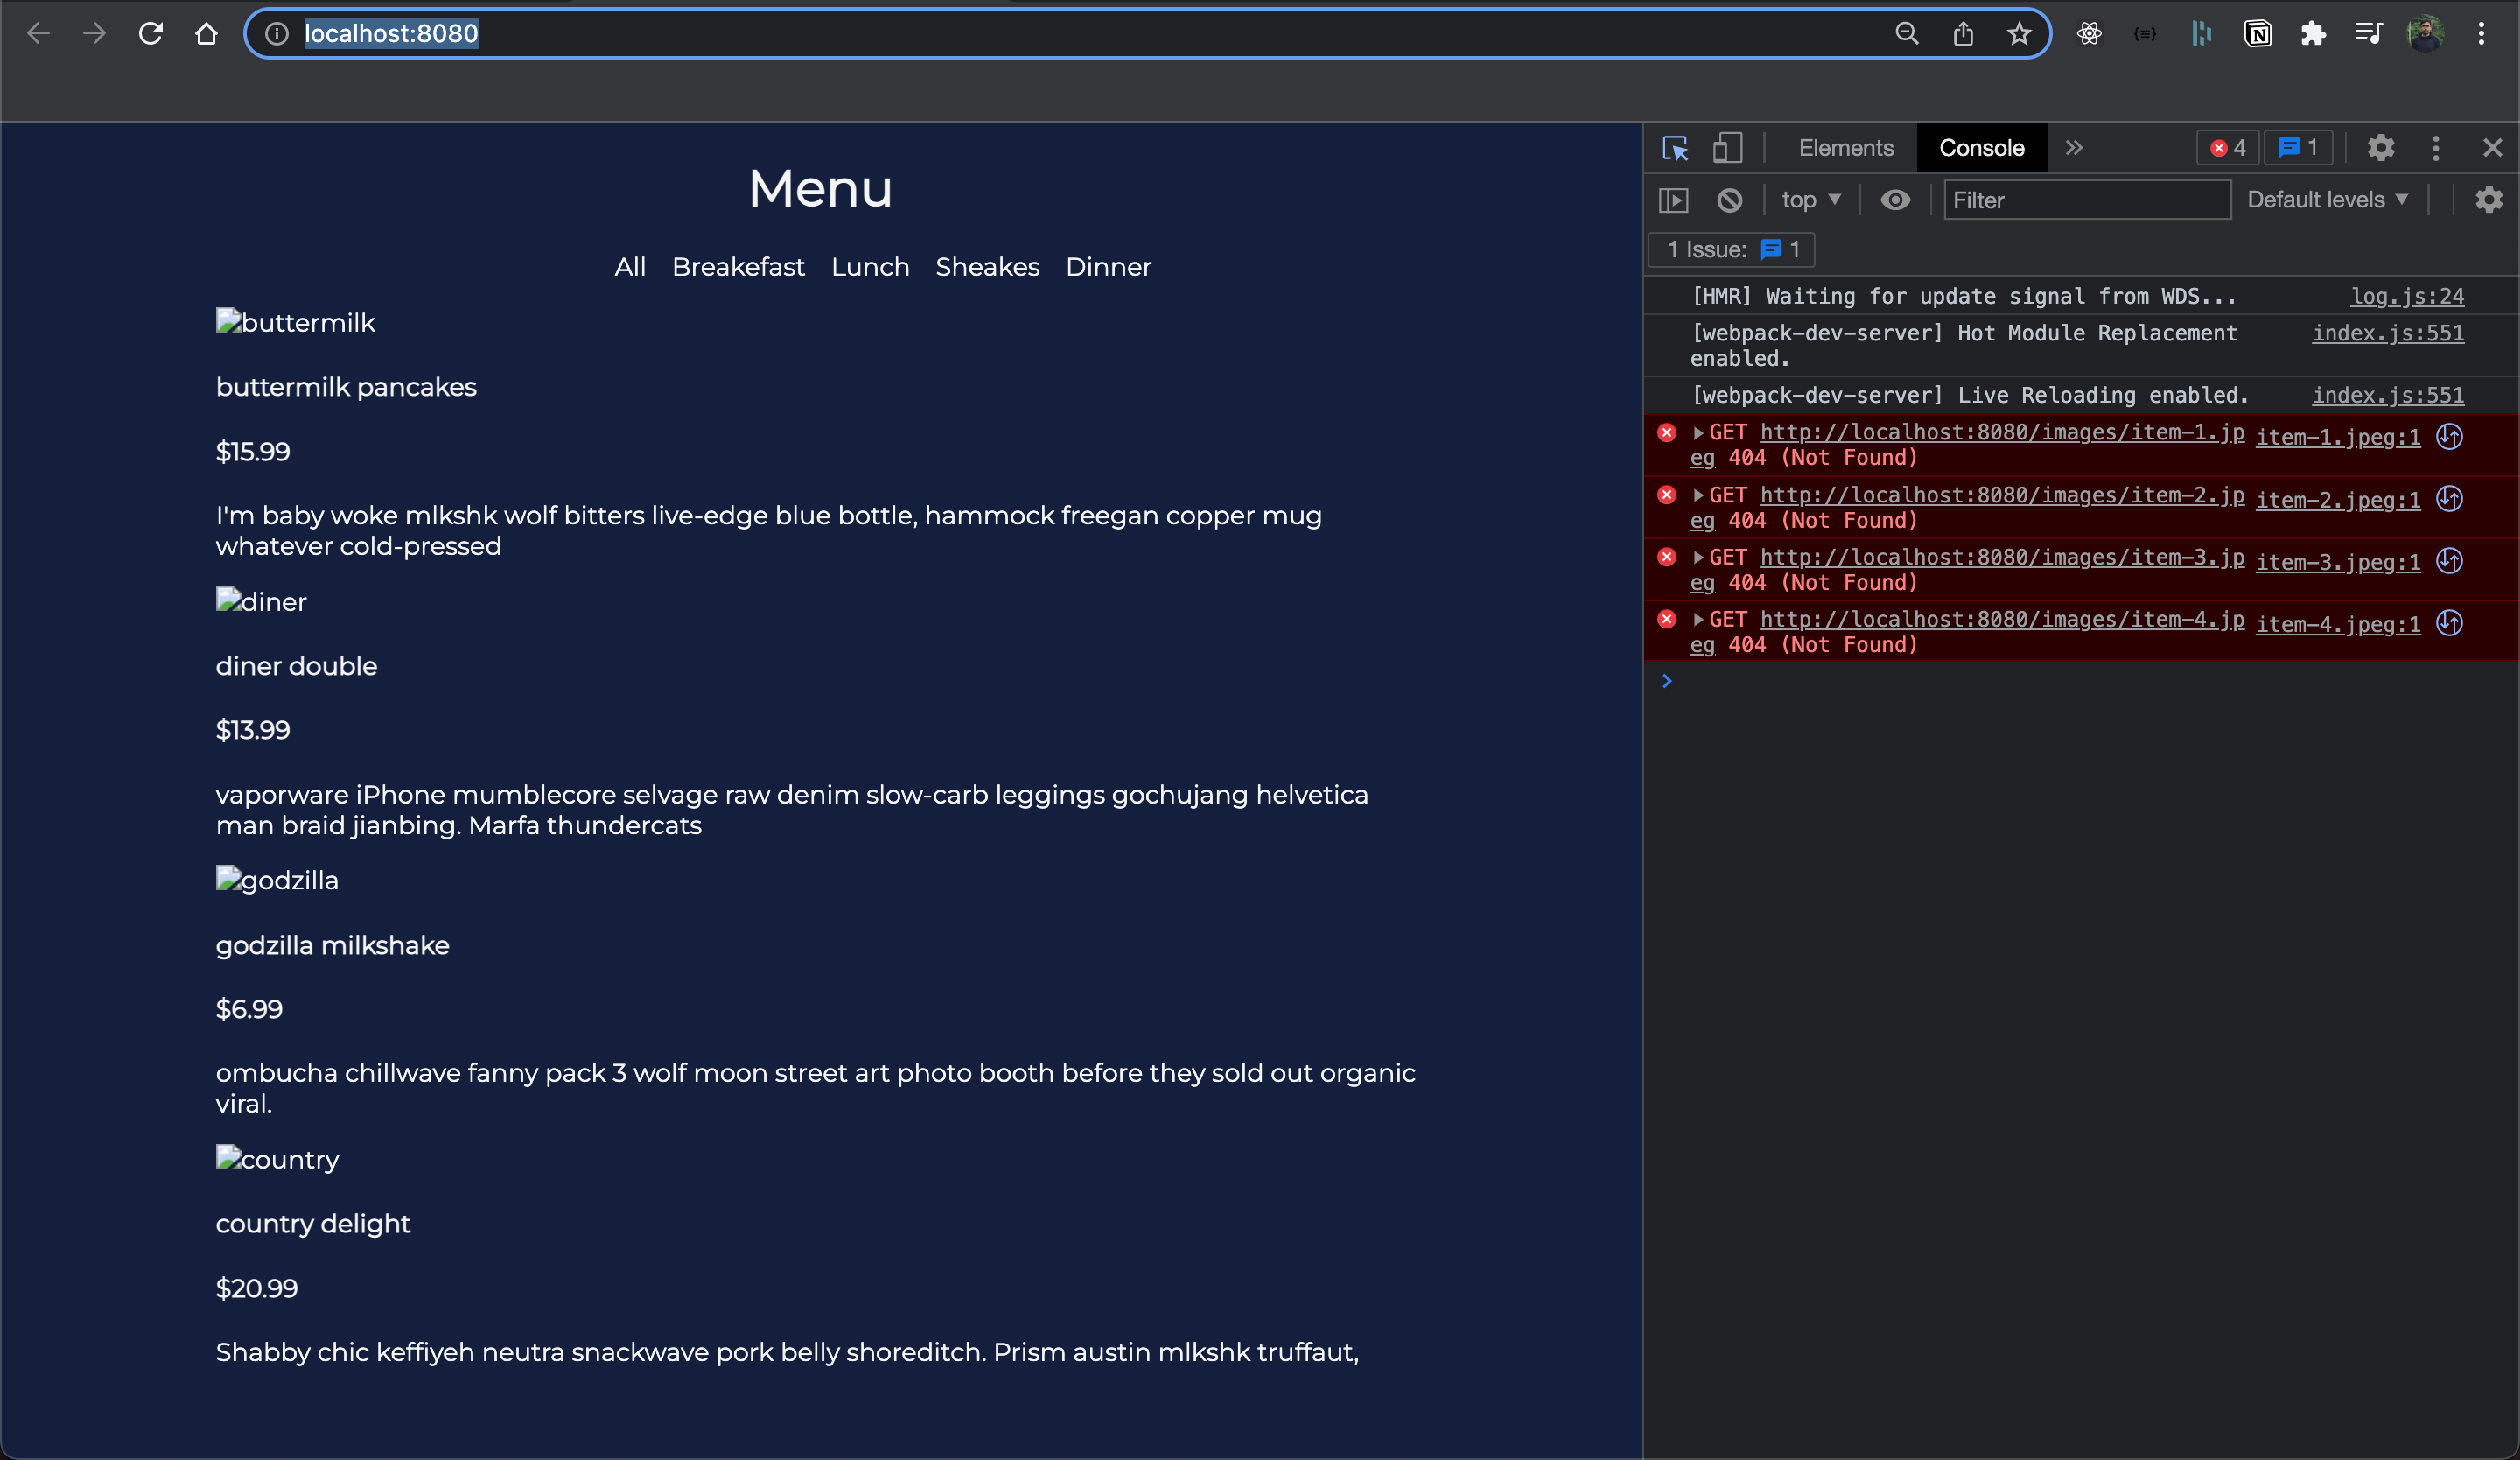
Task: Select the Lunch menu filter
Action: coord(870,267)
